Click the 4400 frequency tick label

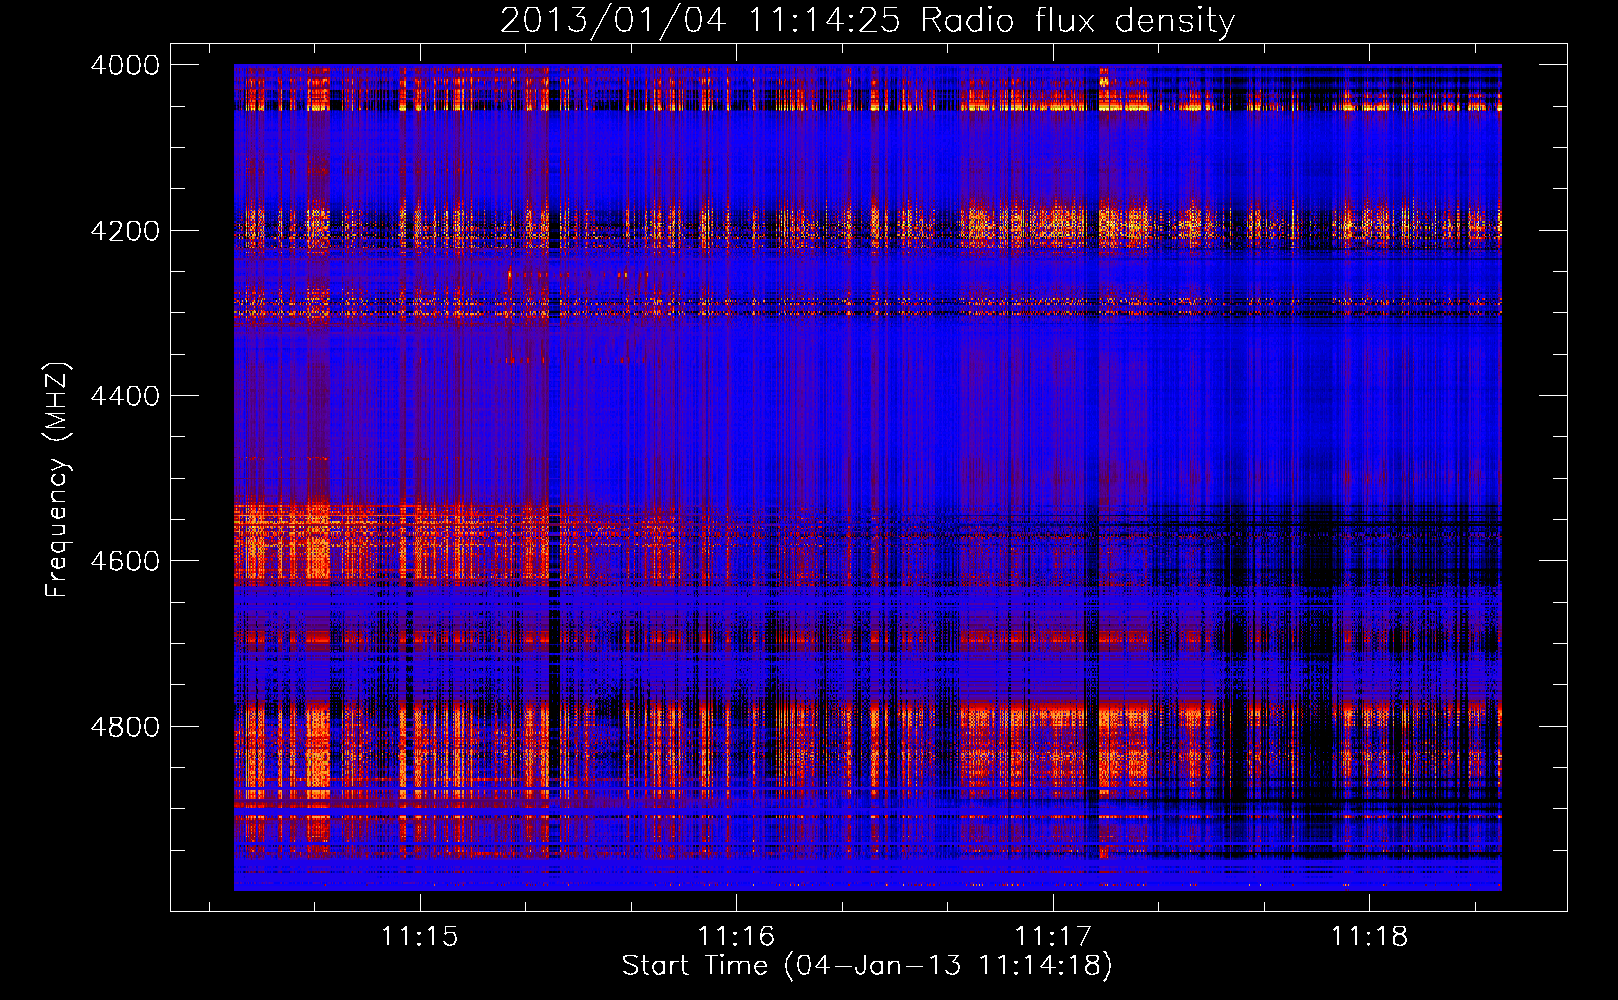click(124, 396)
